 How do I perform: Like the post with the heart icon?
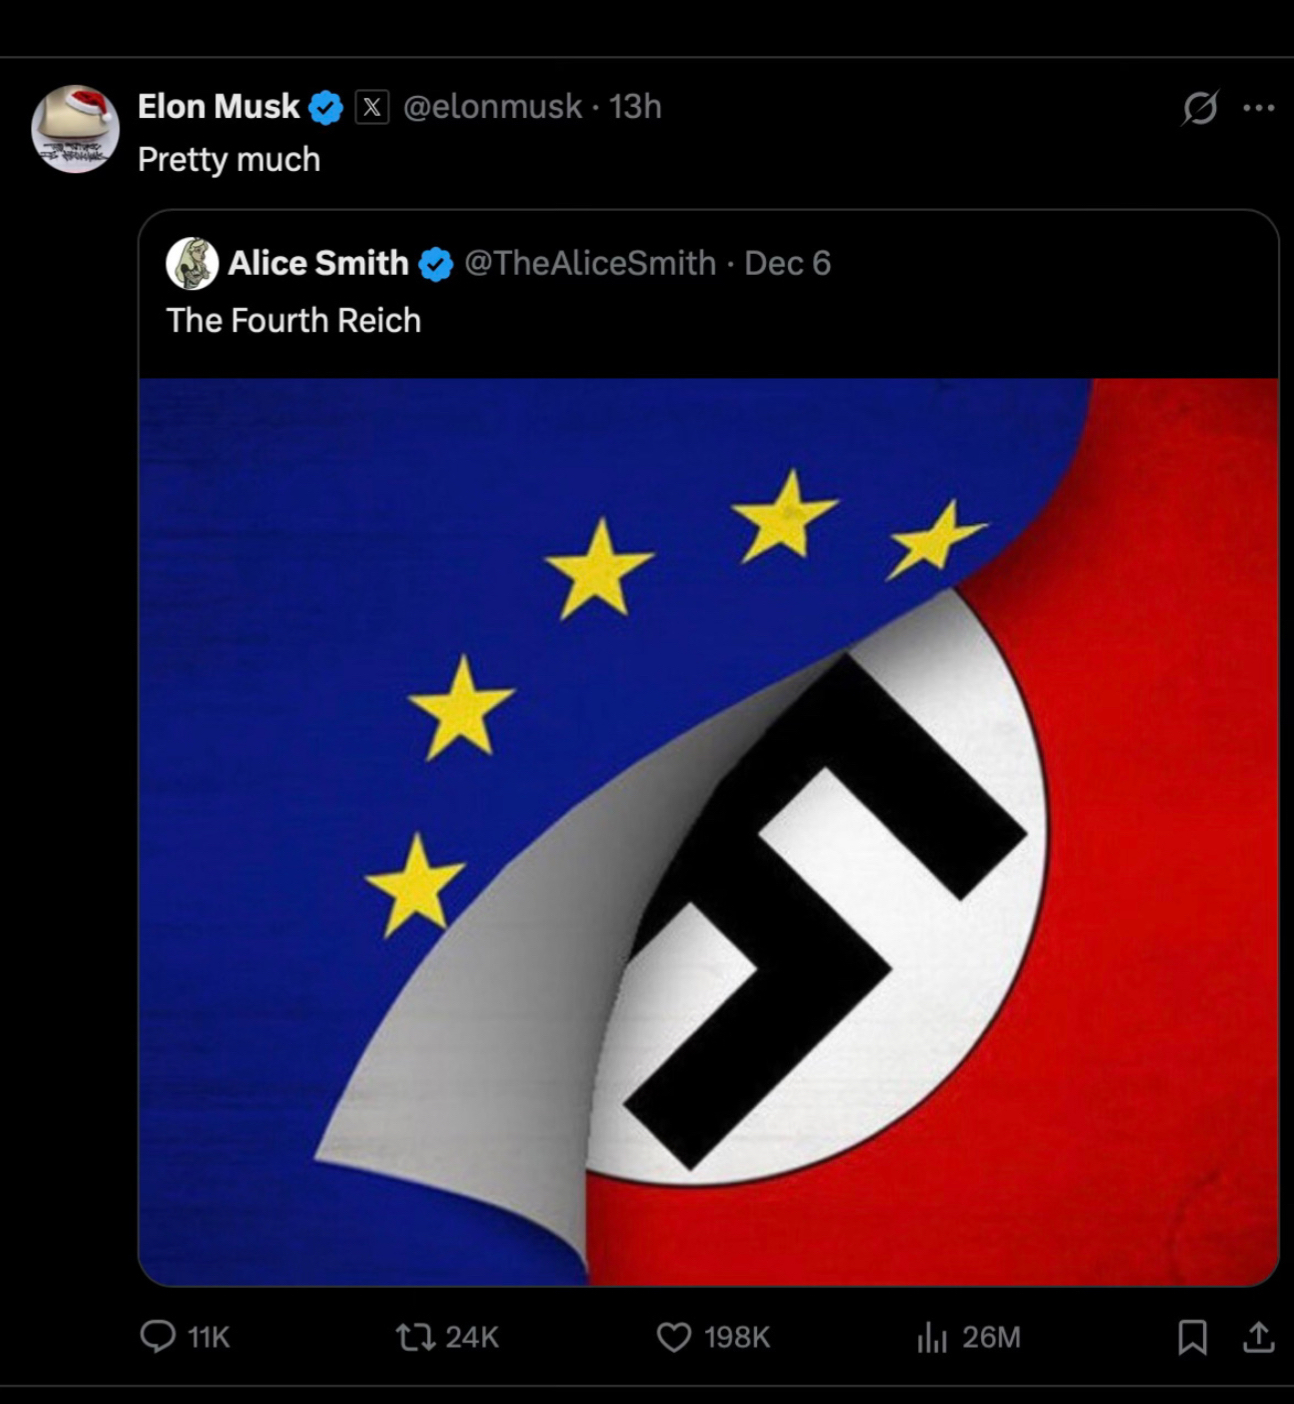673,1337
